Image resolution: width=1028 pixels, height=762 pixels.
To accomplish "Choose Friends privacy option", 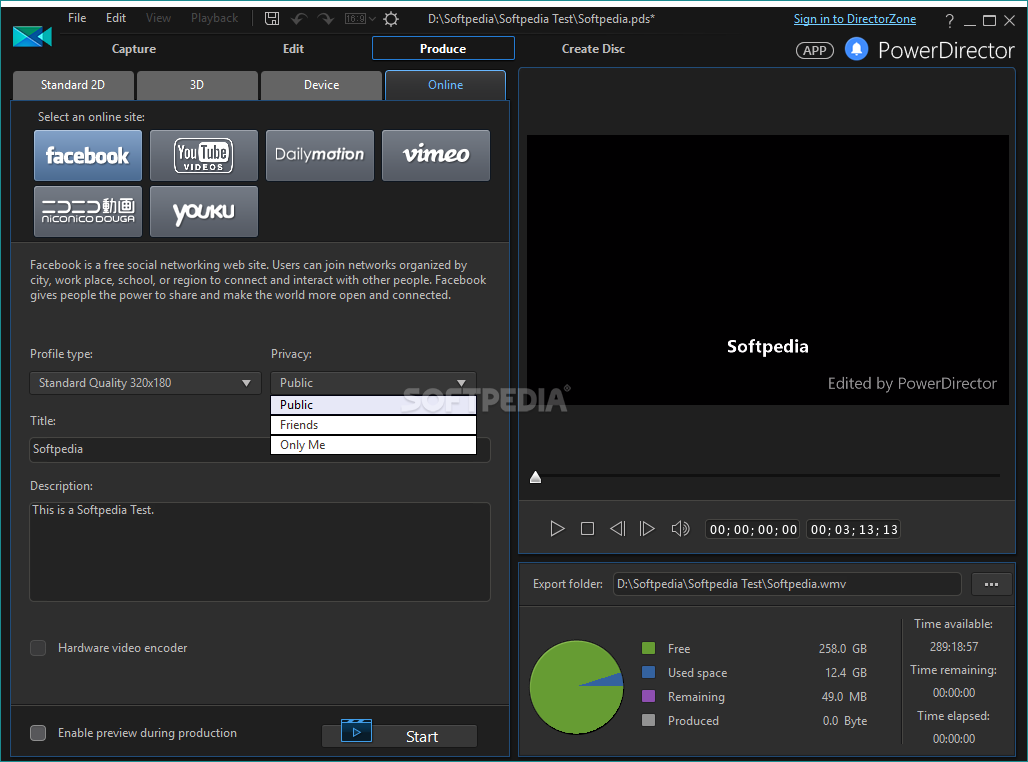I will point(373,425).
